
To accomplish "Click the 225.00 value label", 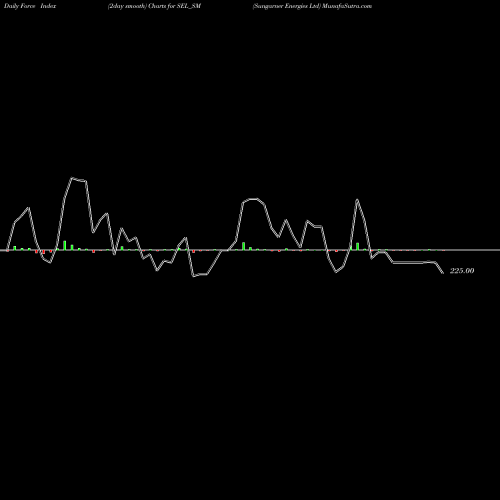I will [462, 271].
